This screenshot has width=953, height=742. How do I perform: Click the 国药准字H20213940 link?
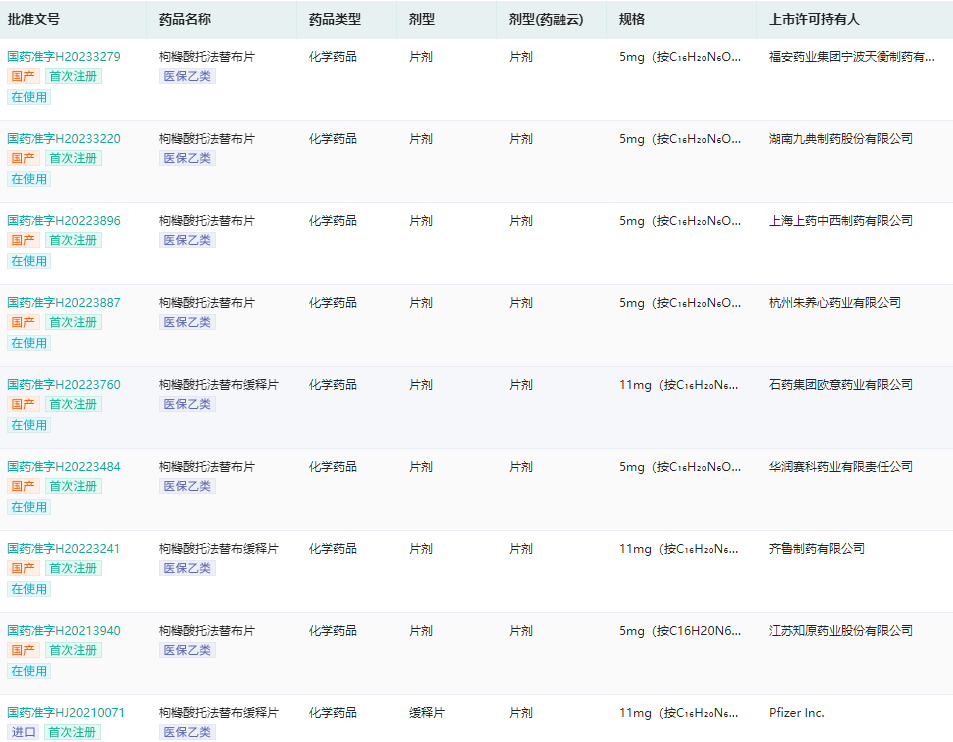click(64, 631)
